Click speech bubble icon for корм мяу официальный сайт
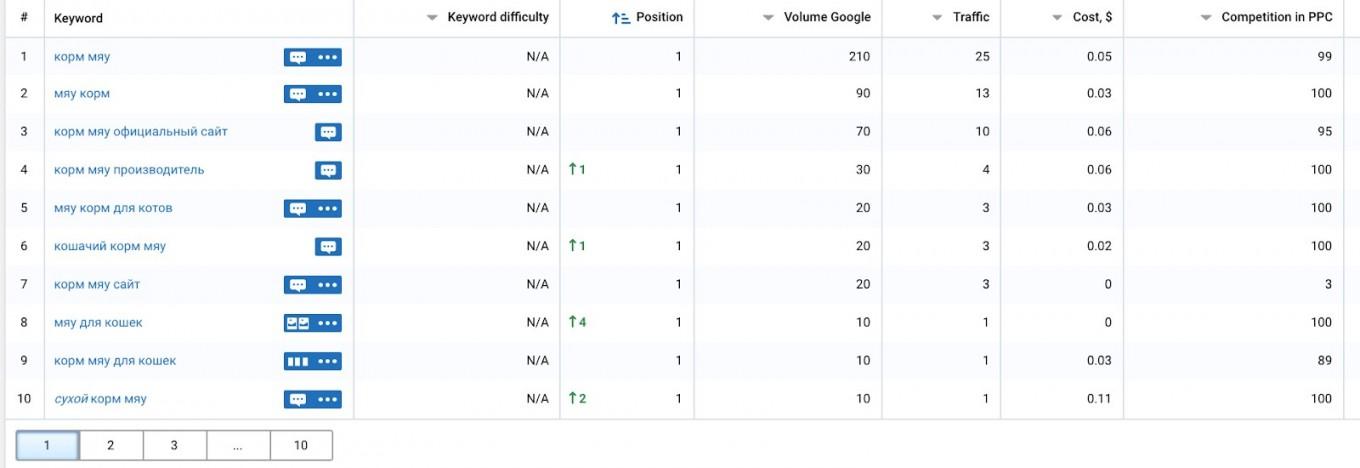 [328, 132]
